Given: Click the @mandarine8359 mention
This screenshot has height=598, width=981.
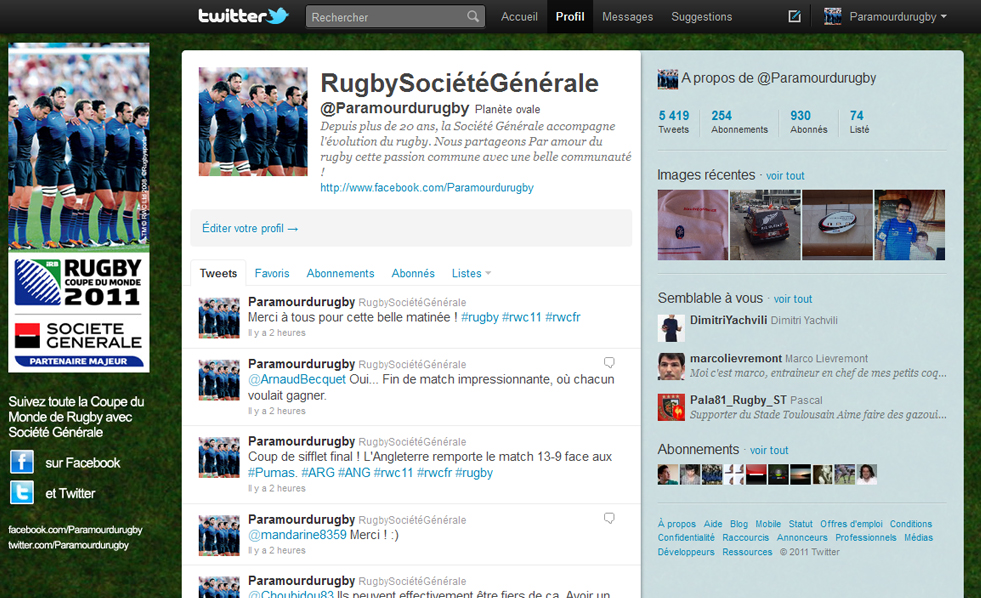Looking at the screenshot, I should [x=297, y=535].
